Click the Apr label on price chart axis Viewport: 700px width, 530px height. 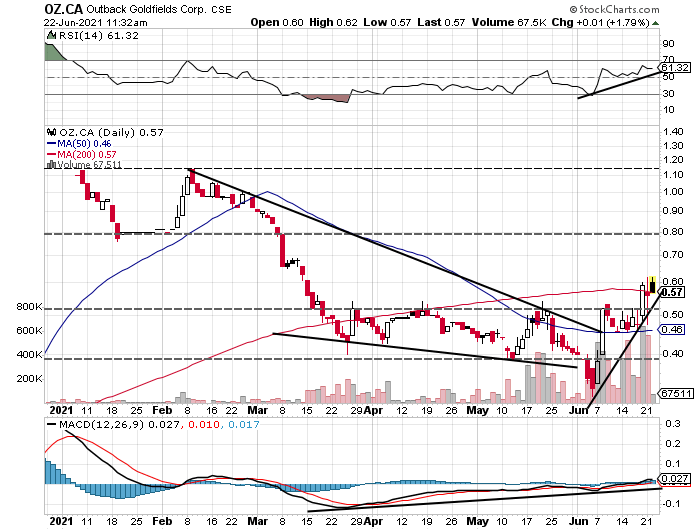(x=373, y=410)
